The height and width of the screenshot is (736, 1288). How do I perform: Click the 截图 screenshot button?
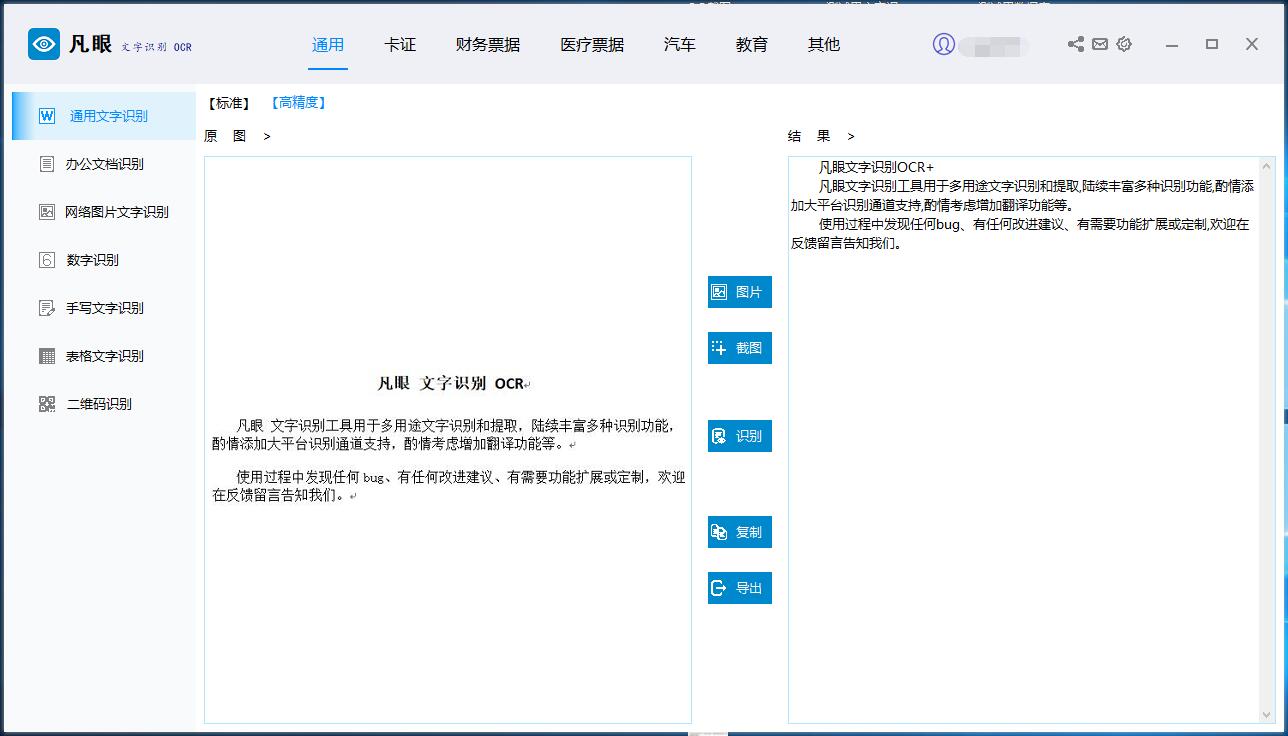[740, 348]
